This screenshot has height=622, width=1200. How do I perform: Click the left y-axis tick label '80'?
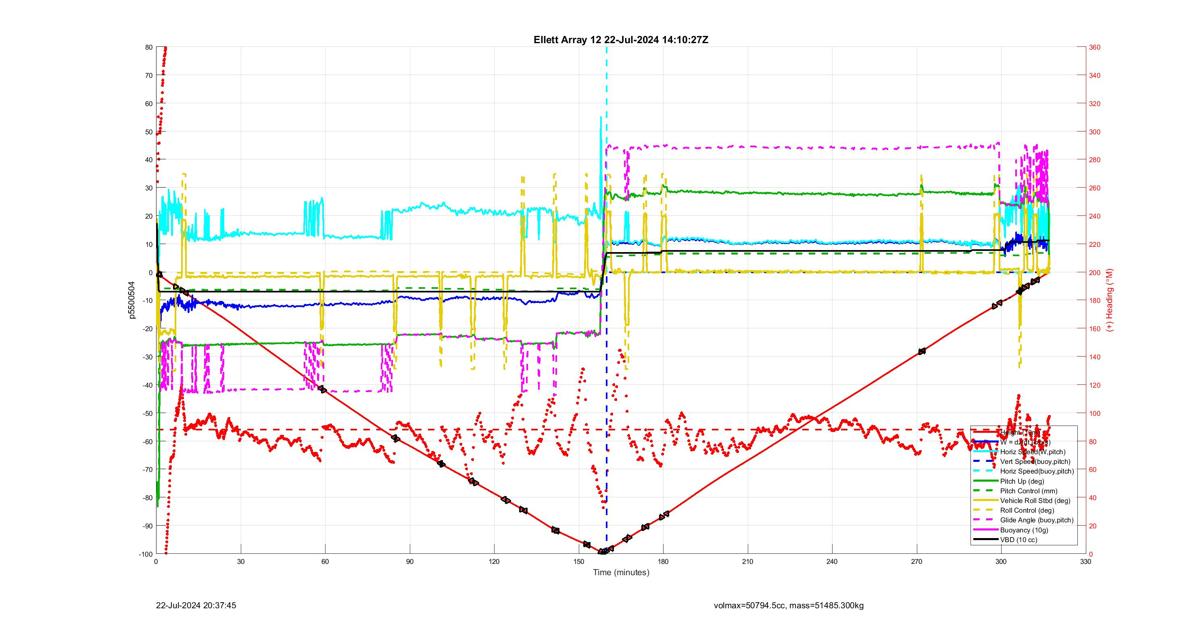148,47
